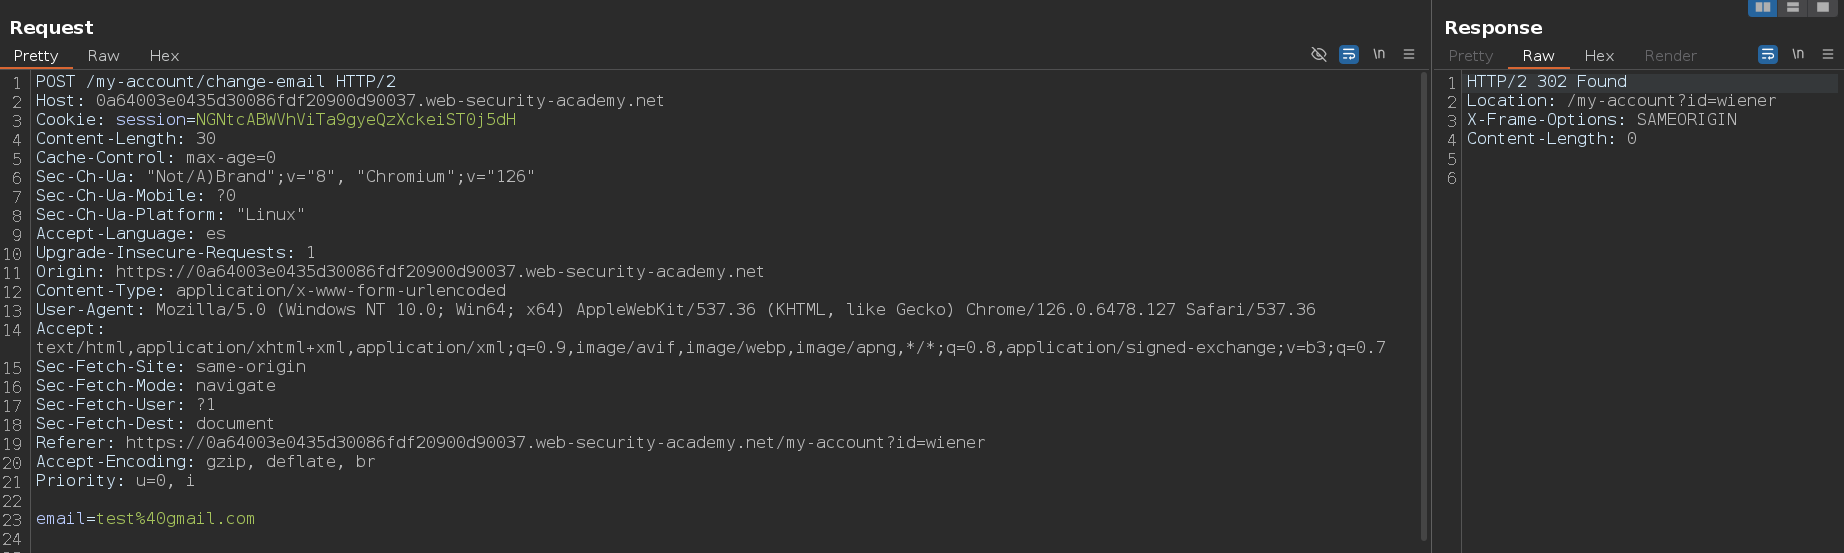Toggle the hide-headers eye icon in Request
Viewport: 1844px width, 553px height.
pos(1319,54)
